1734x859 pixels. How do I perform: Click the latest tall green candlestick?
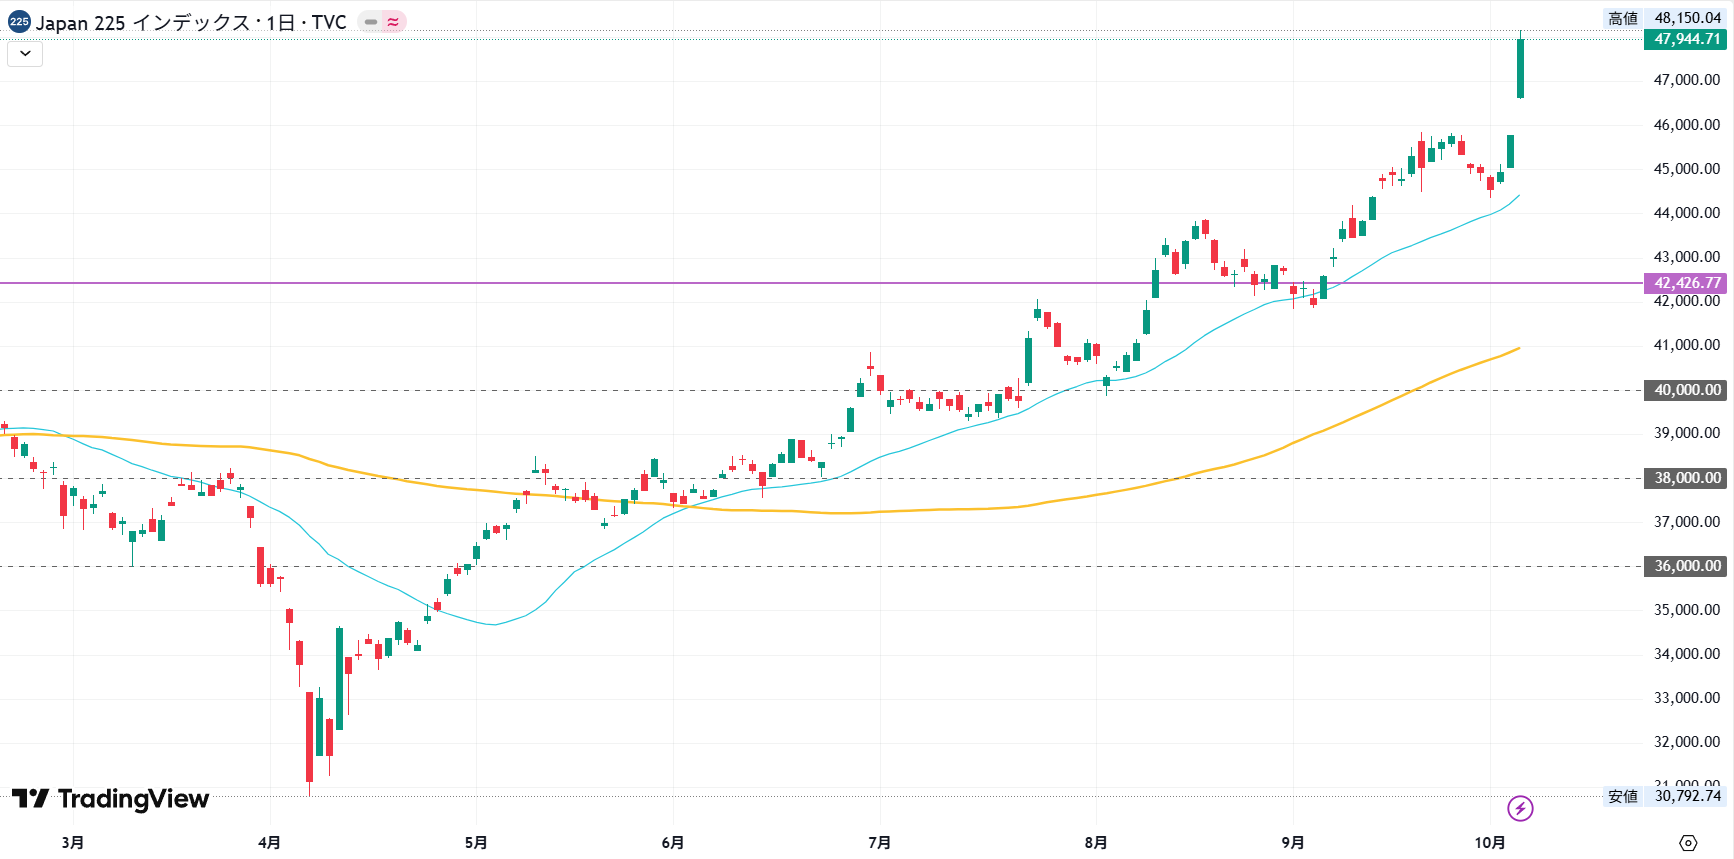tap(1520, 68)
